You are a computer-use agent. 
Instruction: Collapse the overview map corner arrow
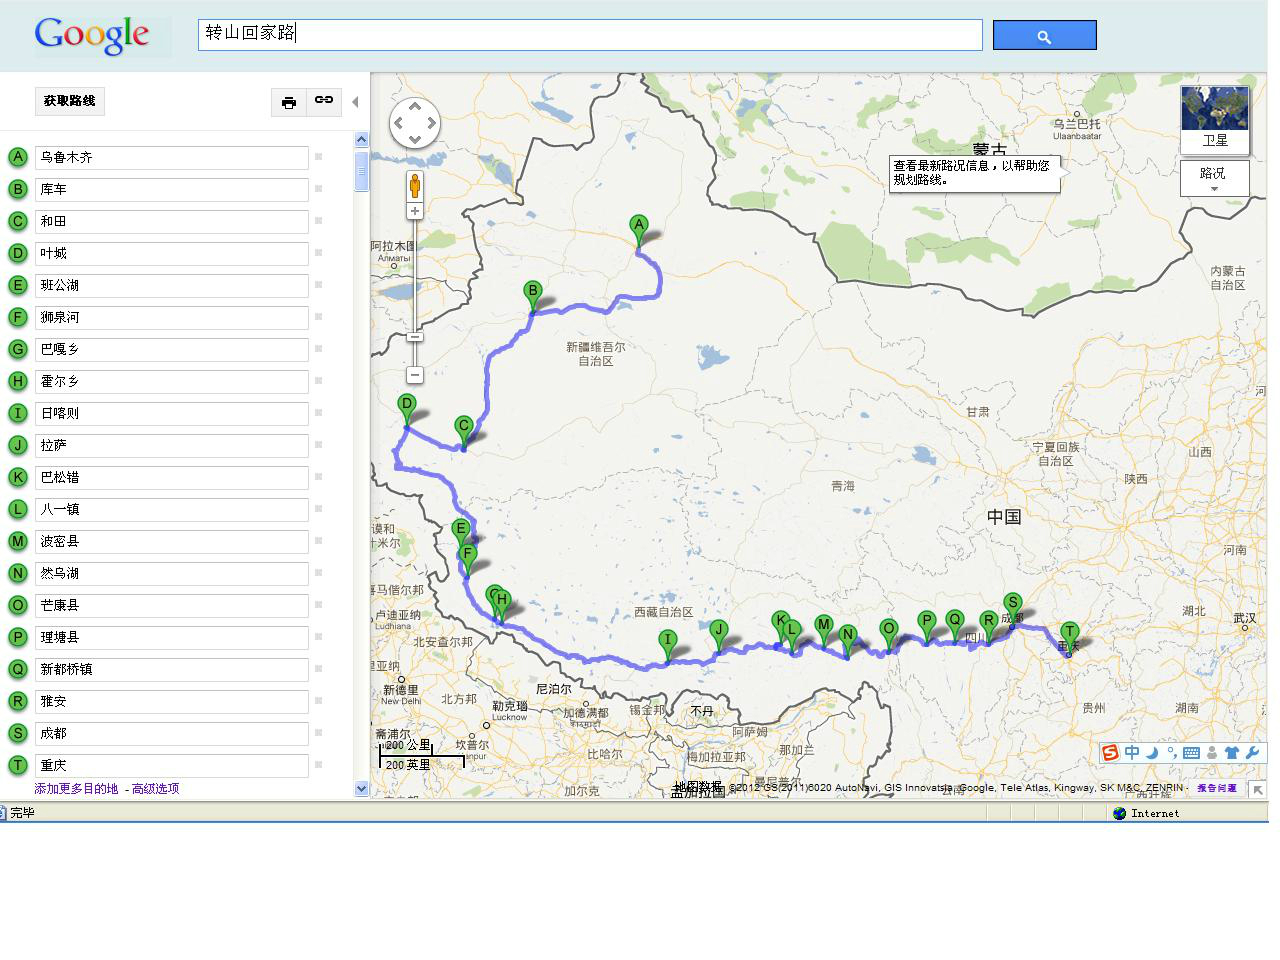1257,790
